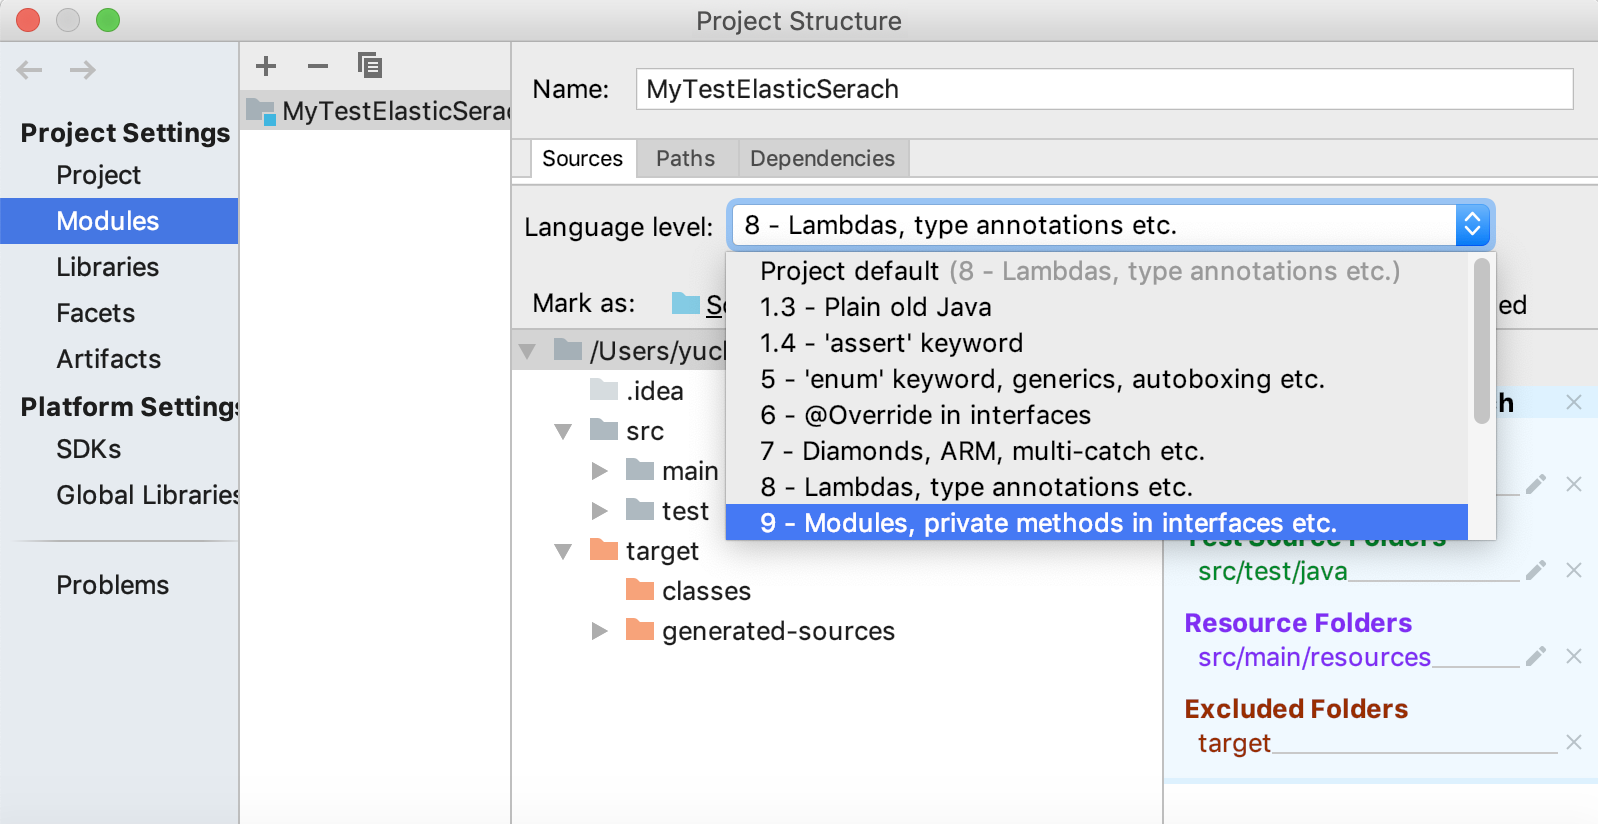Collapse the target folder tree node
This screenshot has width=1598, height=824.
564,551
